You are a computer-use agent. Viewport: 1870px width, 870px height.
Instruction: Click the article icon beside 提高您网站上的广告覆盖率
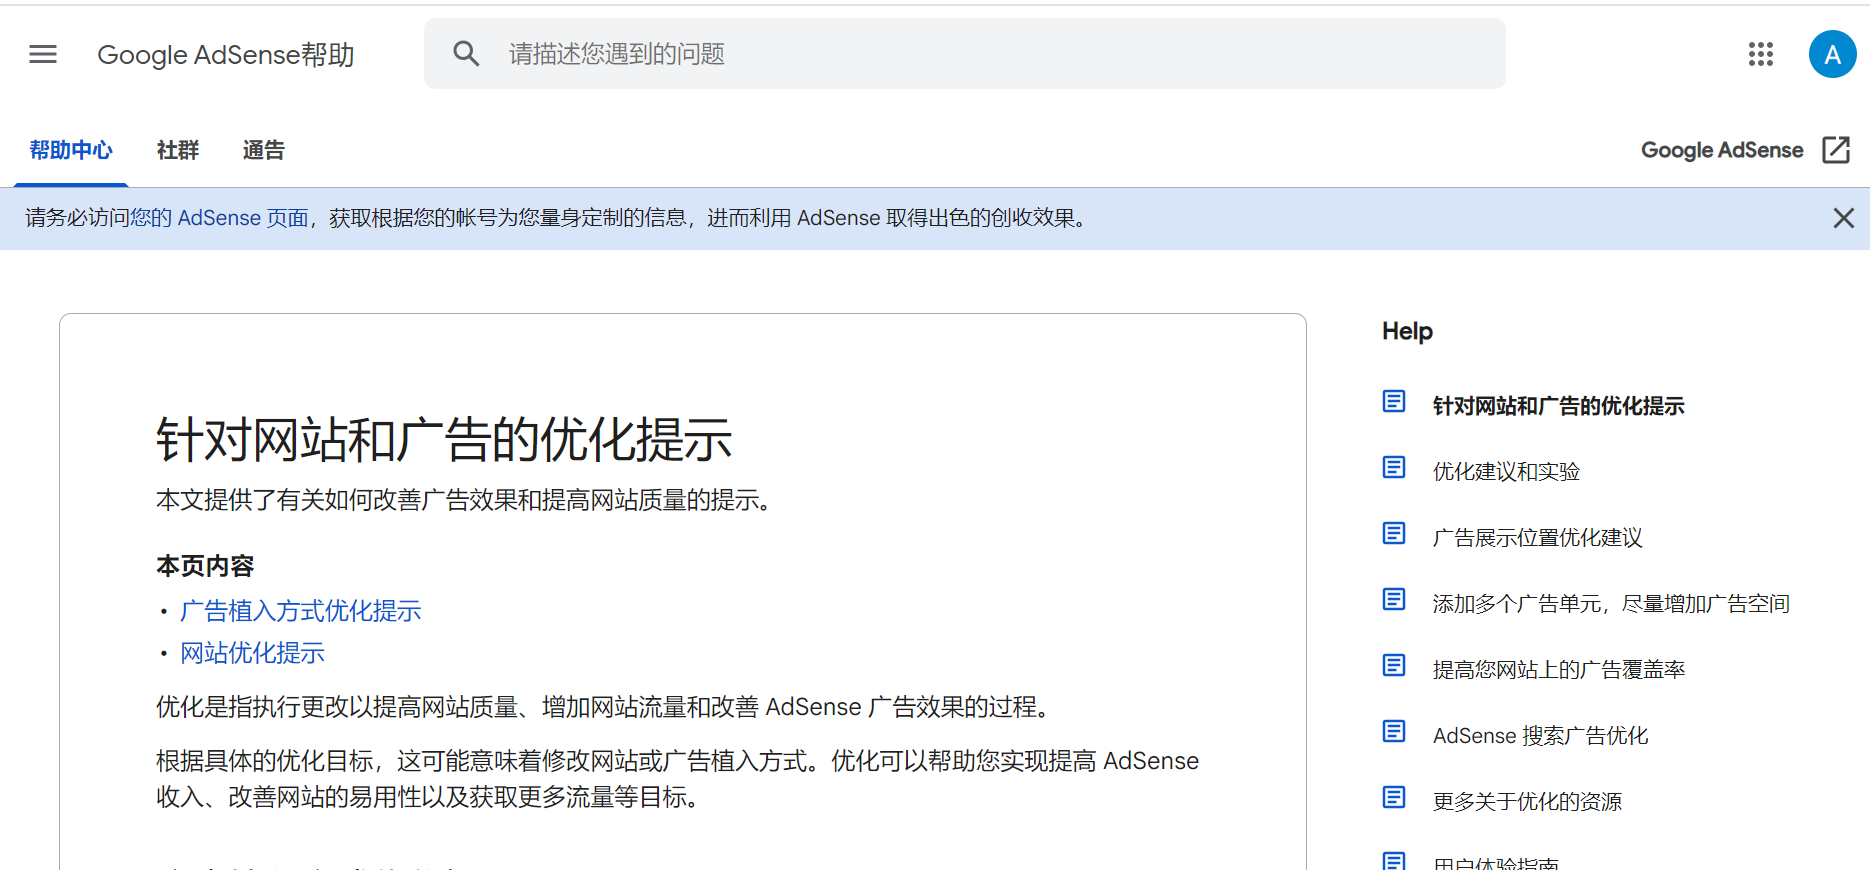coord(1394,666)
